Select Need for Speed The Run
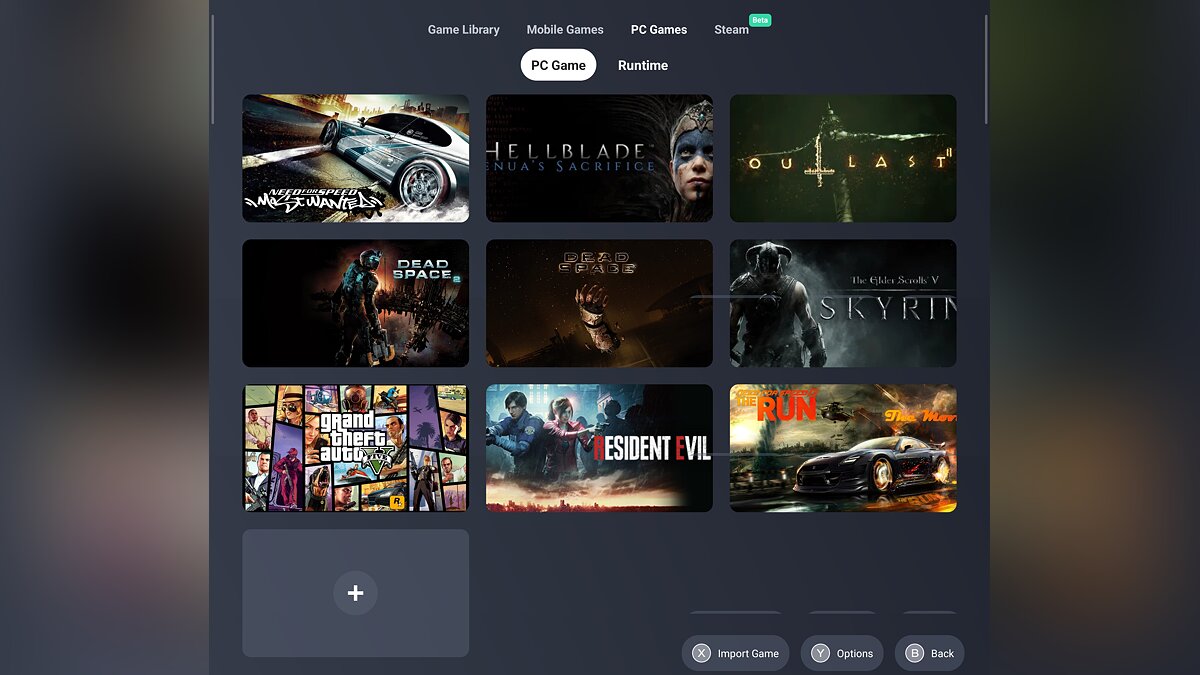 (x=843, y=448)
